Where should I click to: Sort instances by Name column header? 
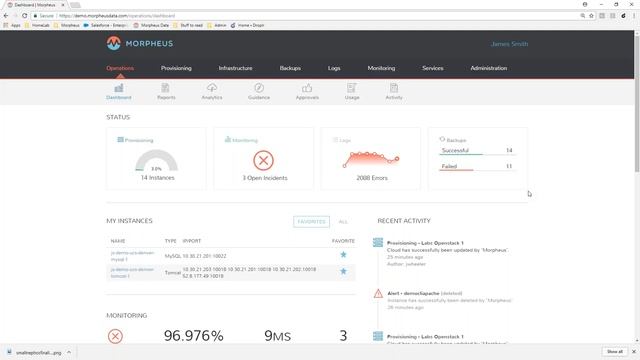pyautogui.click(x=118, y=241)
